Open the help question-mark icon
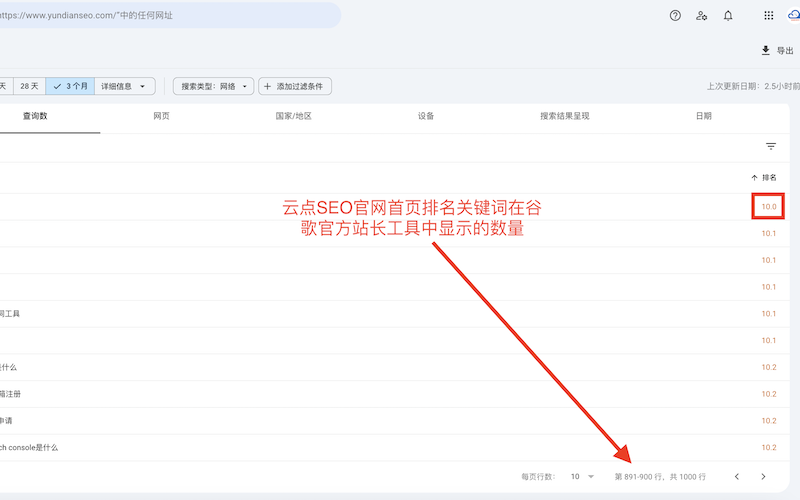This screenshot has height=500, width=800. click(x=675, y=16)
